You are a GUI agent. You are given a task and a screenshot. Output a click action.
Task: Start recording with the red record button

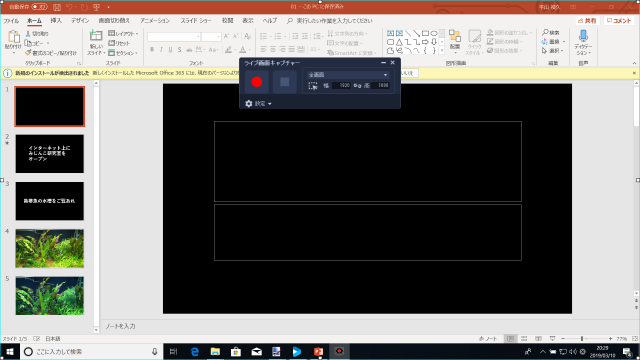257,82
